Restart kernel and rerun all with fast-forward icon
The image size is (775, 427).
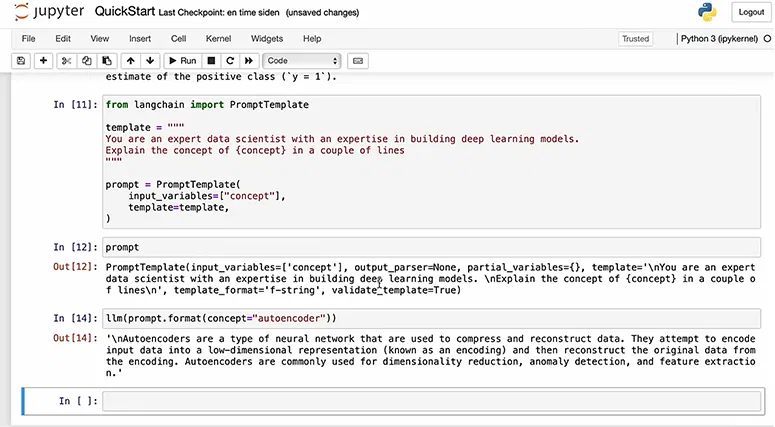tap(249, 61)
